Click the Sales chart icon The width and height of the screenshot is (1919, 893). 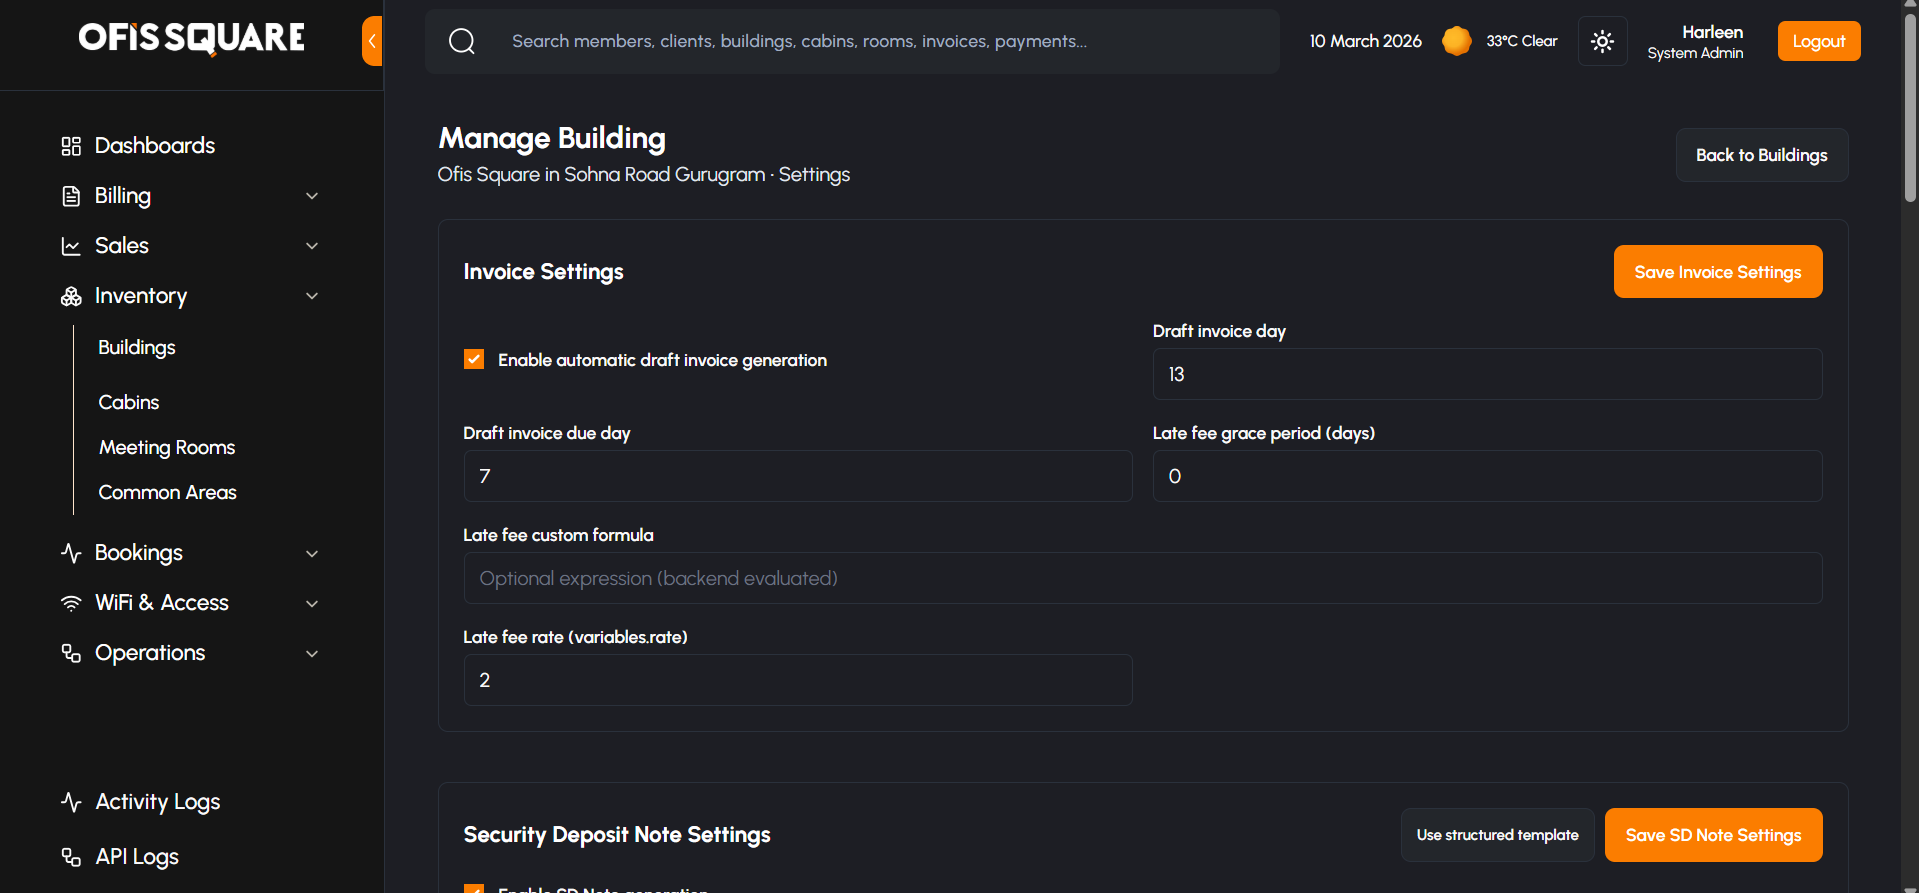click(x=71, y=246)
